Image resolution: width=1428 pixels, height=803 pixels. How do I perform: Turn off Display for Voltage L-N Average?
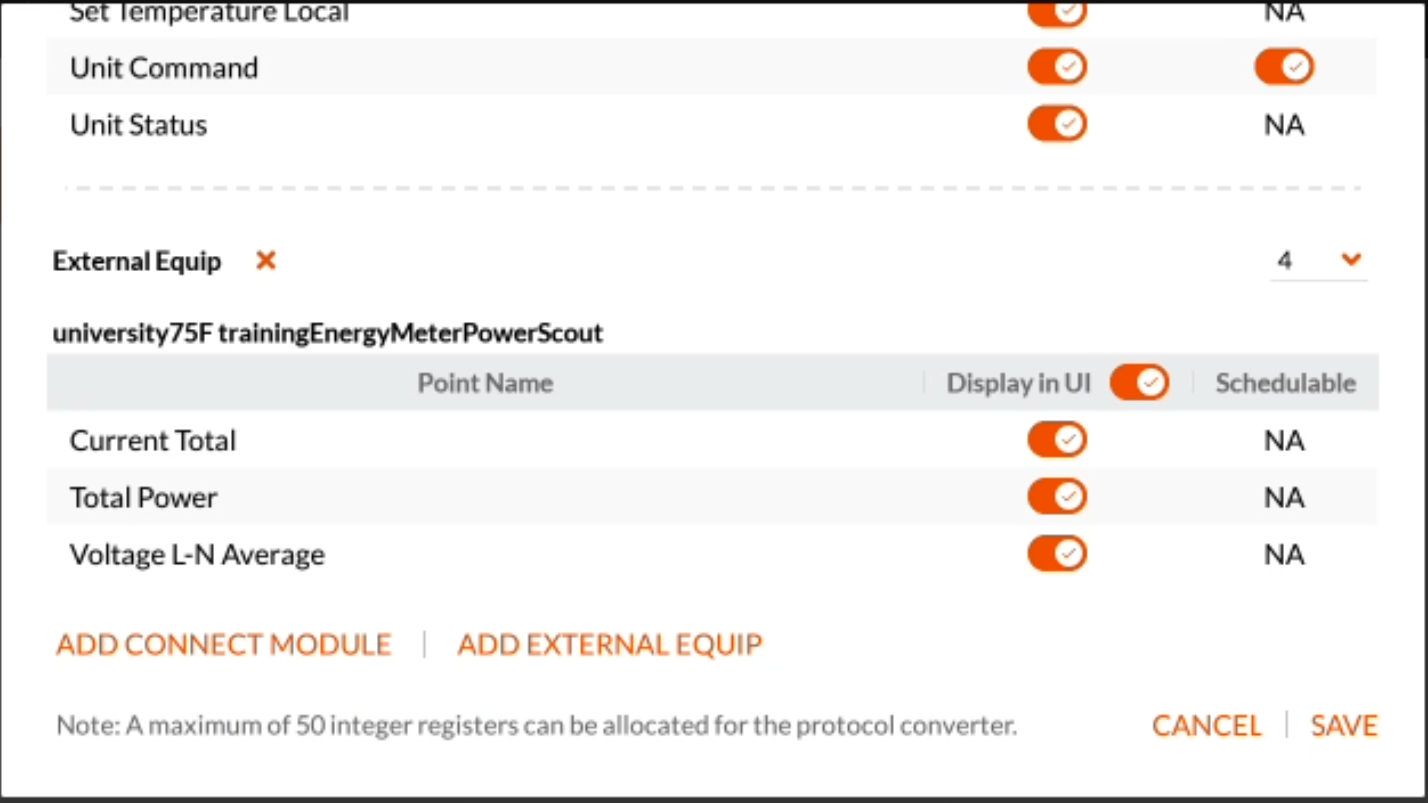[1057, 554]
